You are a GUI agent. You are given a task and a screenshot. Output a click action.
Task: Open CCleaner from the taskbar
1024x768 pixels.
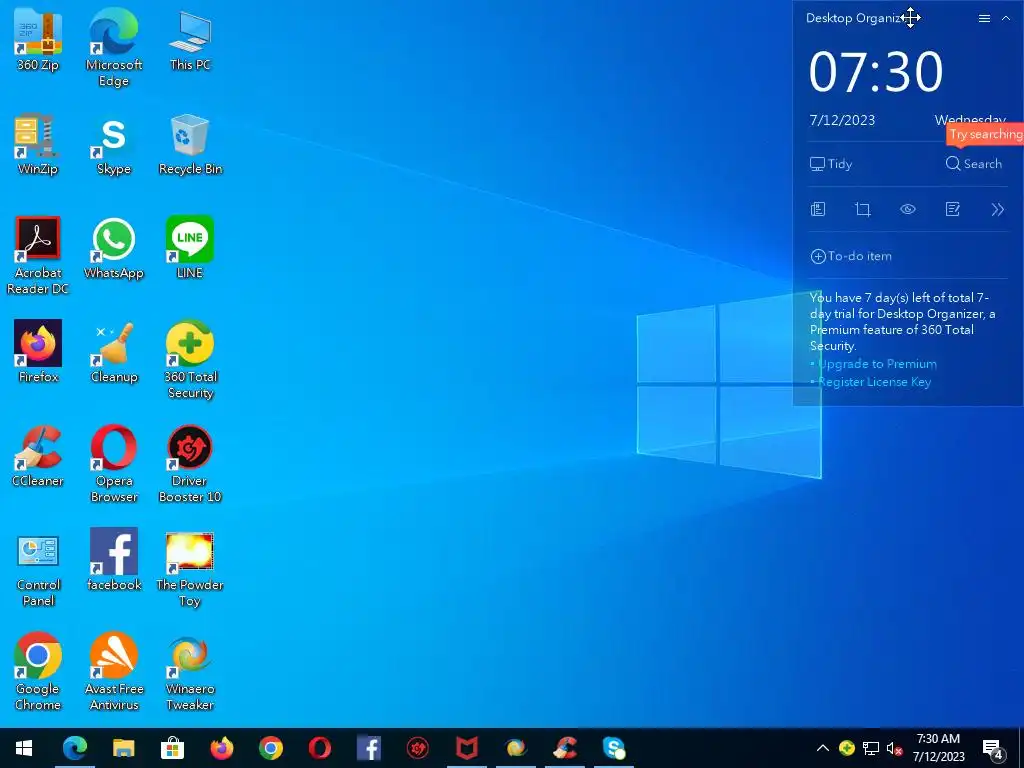pyautogui.click(x=565, y=748)
